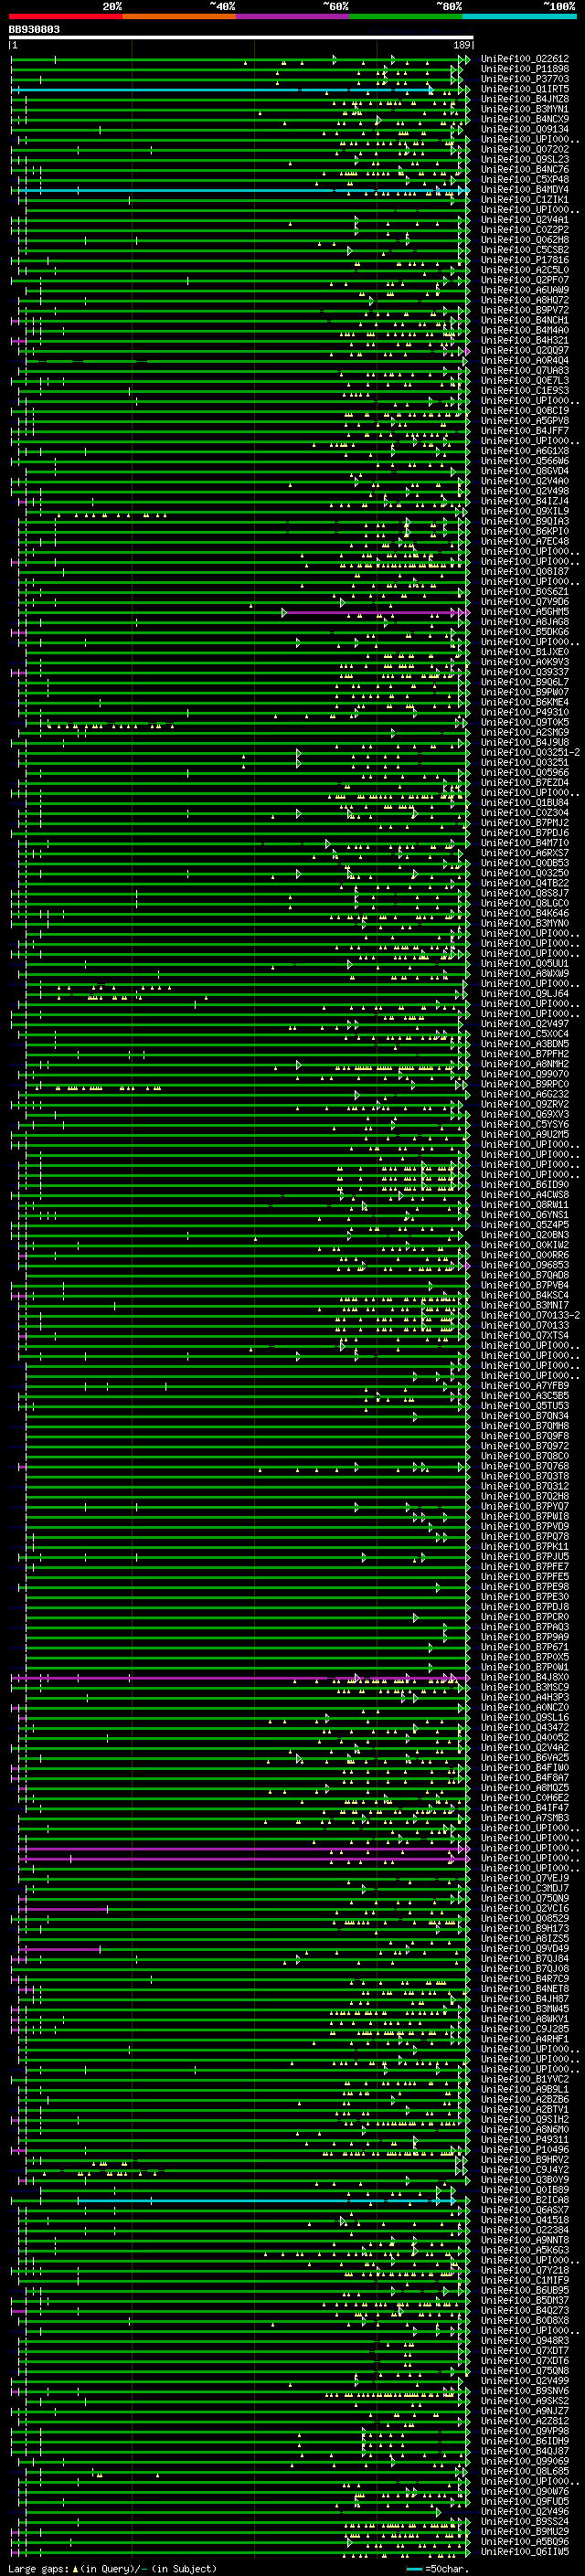The width and height of the screenshot is (585, 2576).
Task: Select hit label UniRef100_B4JMZ8
Action: [525, 99]
